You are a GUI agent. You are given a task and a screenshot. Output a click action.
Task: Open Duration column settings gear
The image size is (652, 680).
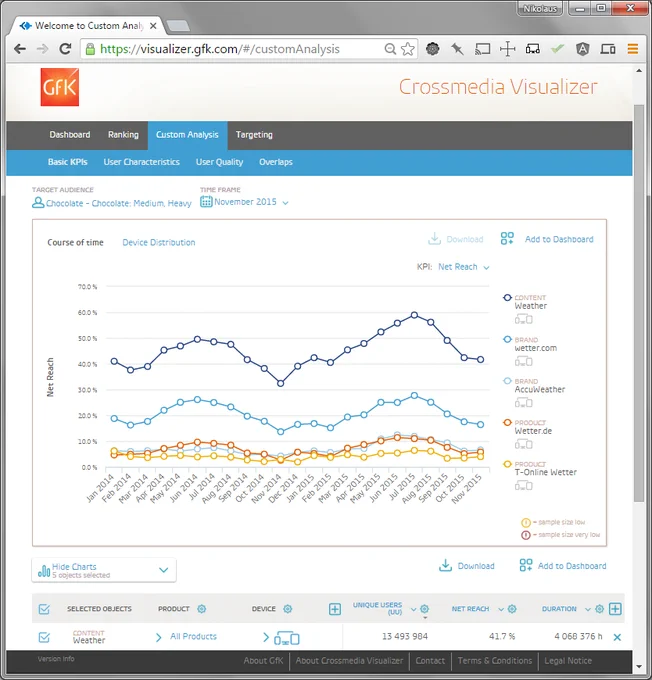(x=600, y=609)
